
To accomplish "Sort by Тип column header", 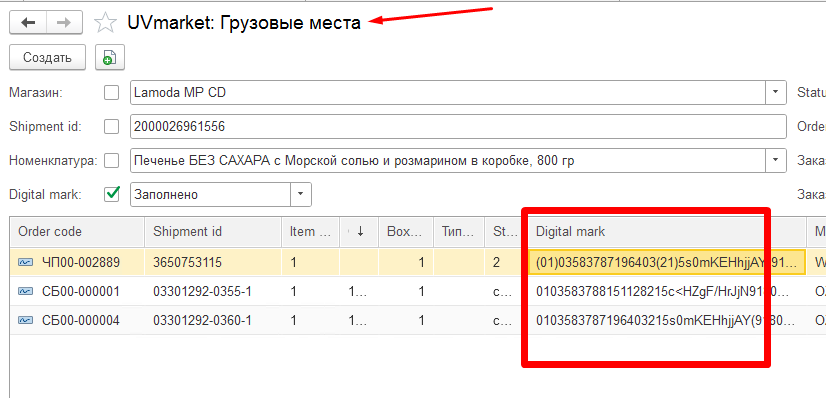I will (x=459, y=232).
